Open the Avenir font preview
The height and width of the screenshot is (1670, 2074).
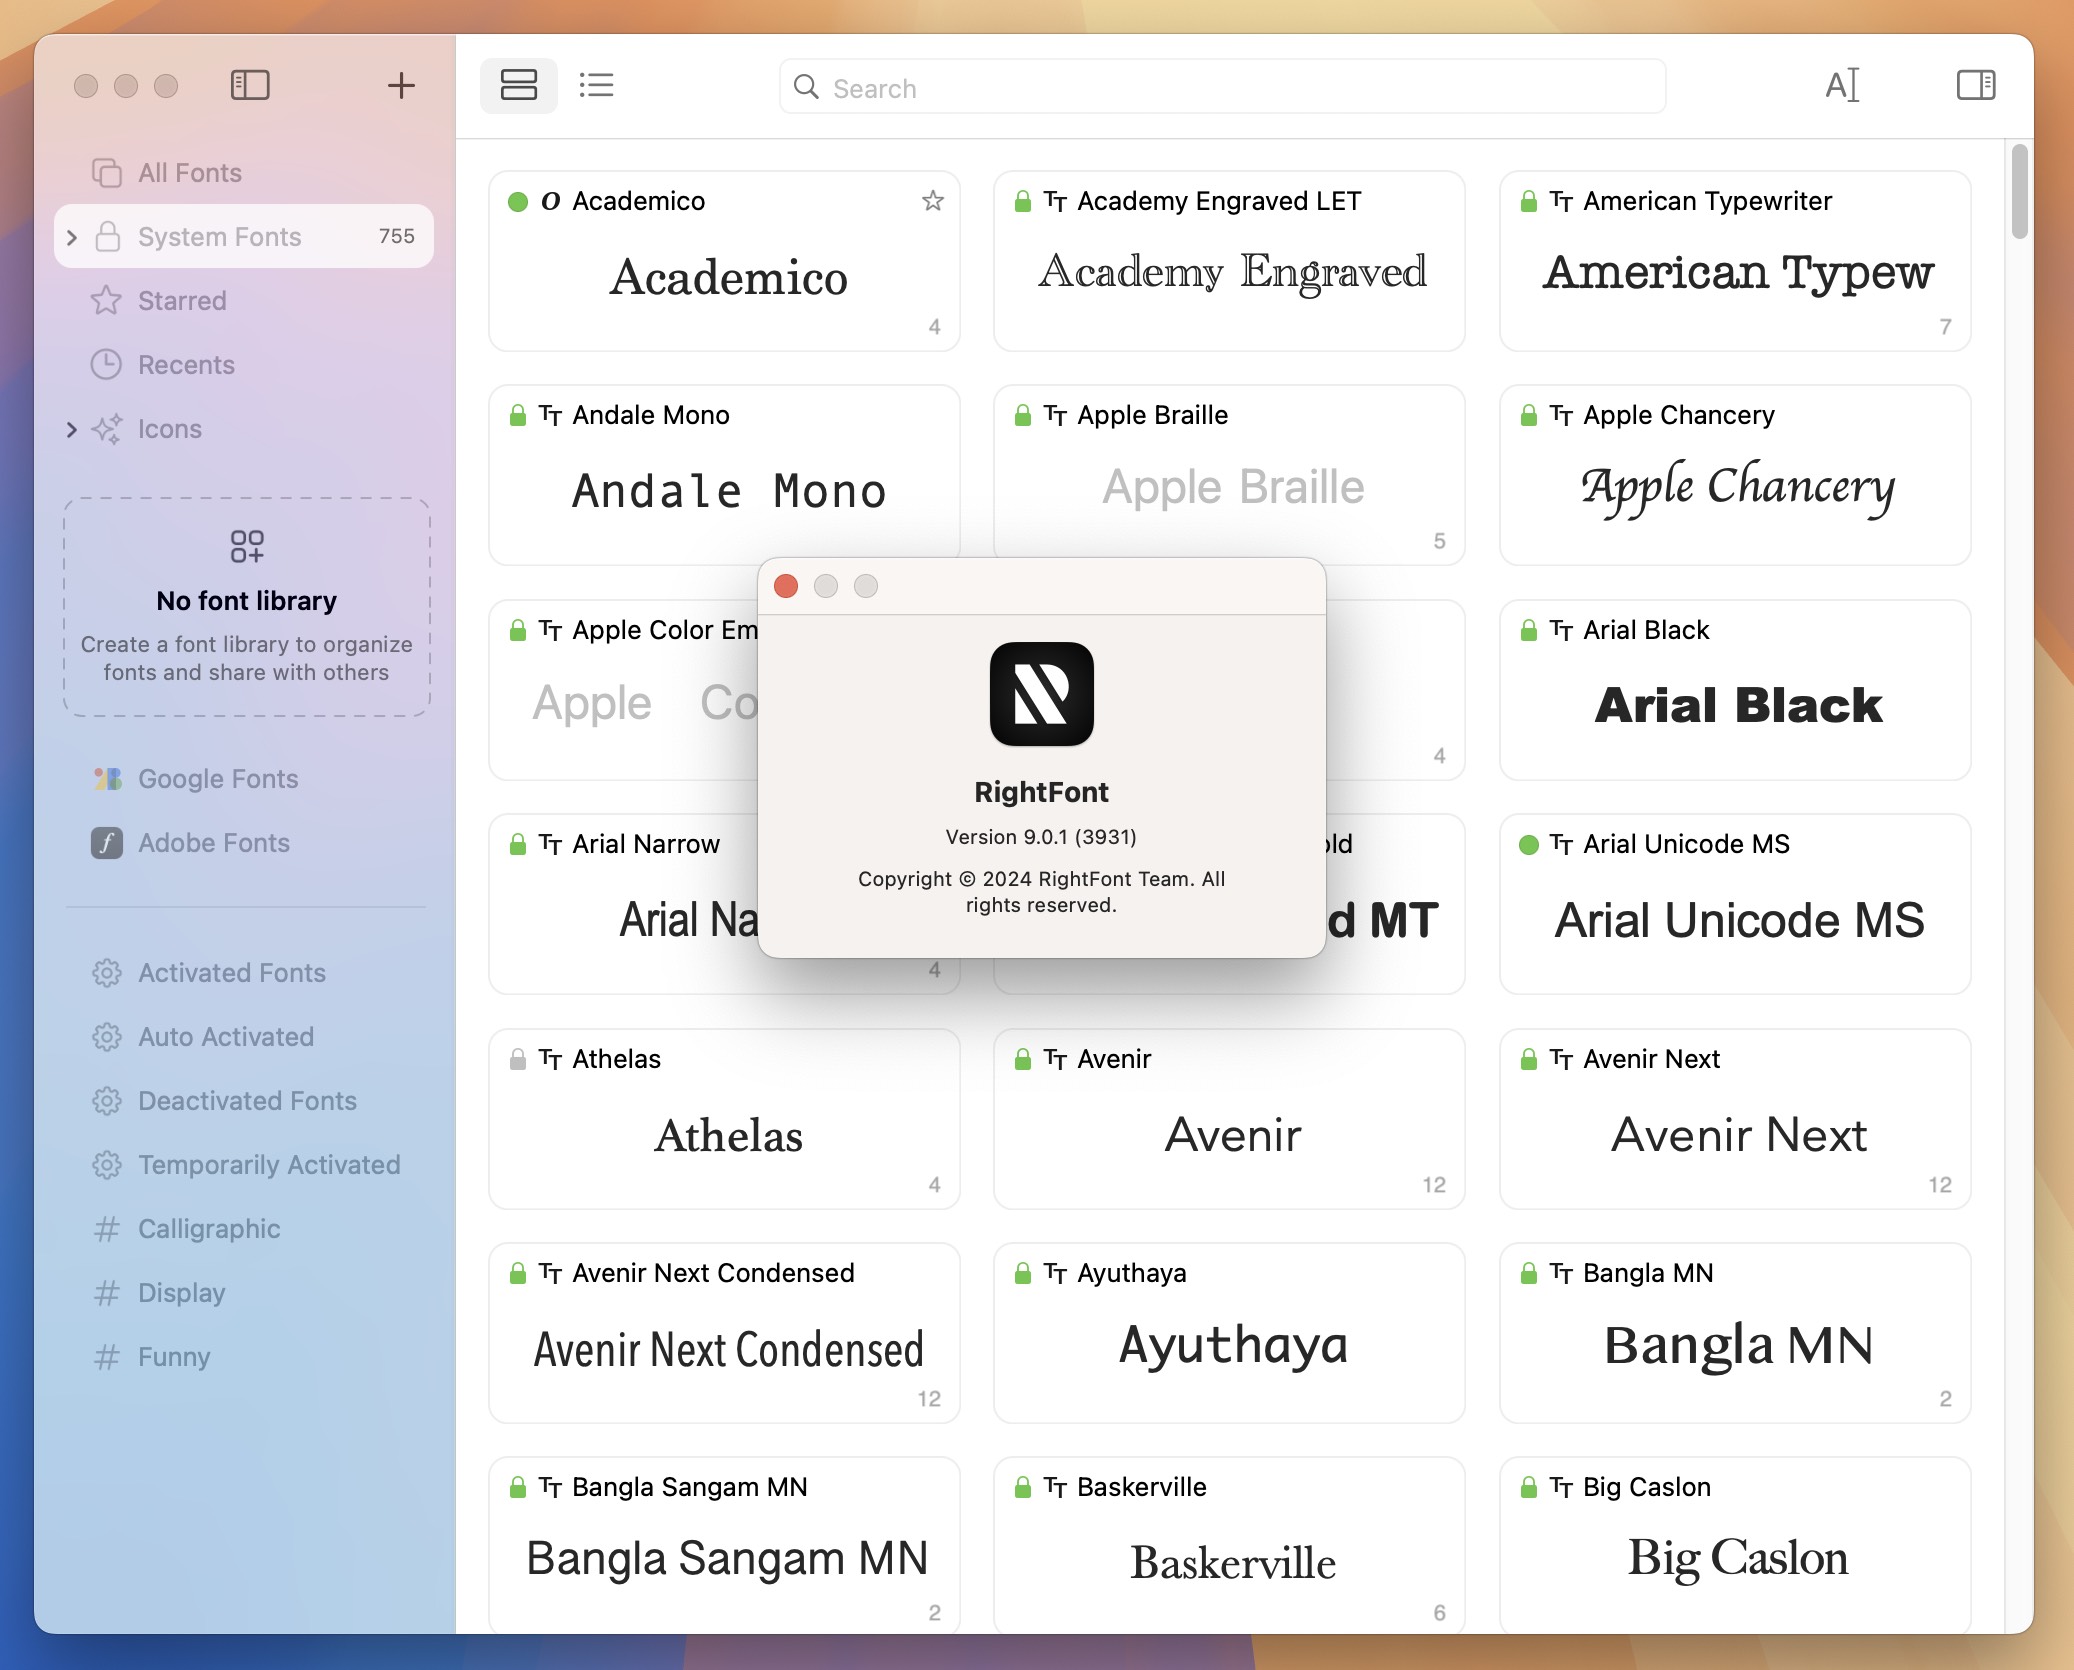pos(1232,1135)
